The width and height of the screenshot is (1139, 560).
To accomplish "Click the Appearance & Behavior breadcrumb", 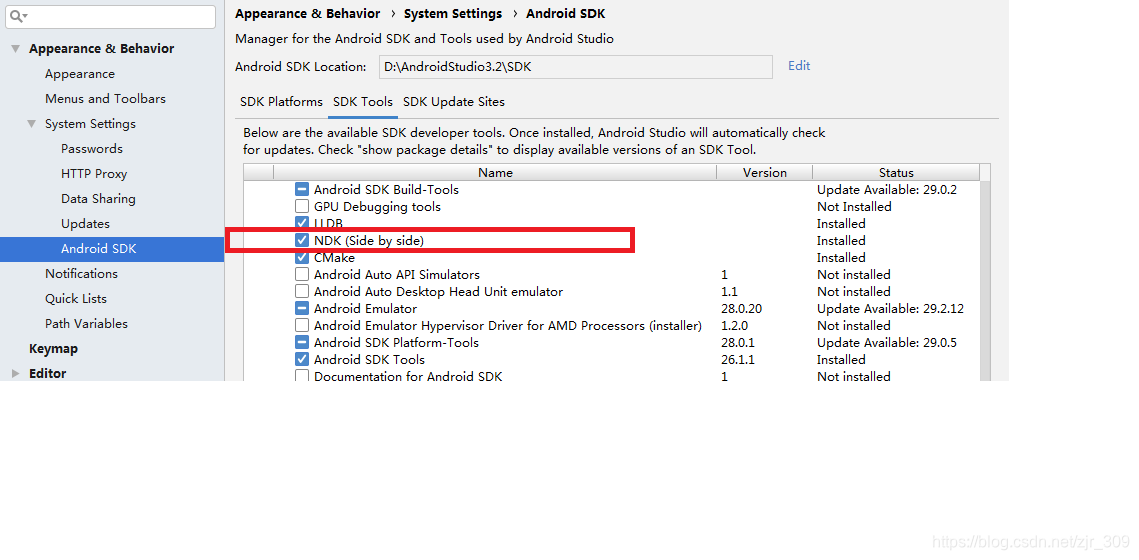I will (307, 14).
